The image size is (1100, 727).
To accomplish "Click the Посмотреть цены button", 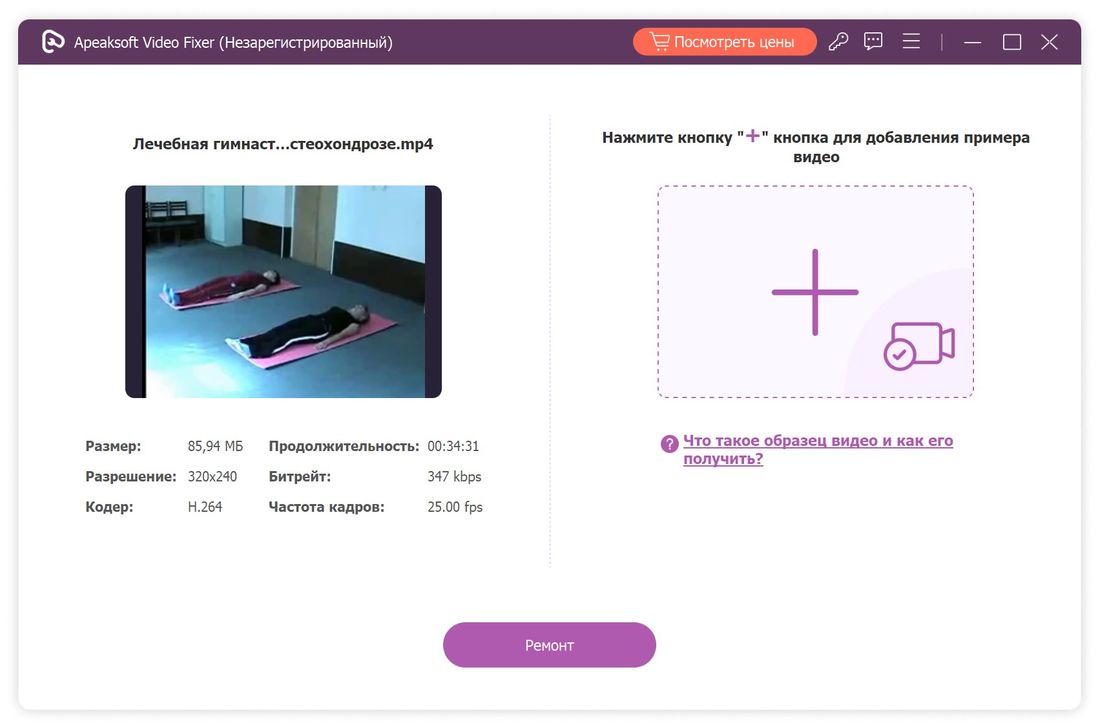I will coord(724,41).
